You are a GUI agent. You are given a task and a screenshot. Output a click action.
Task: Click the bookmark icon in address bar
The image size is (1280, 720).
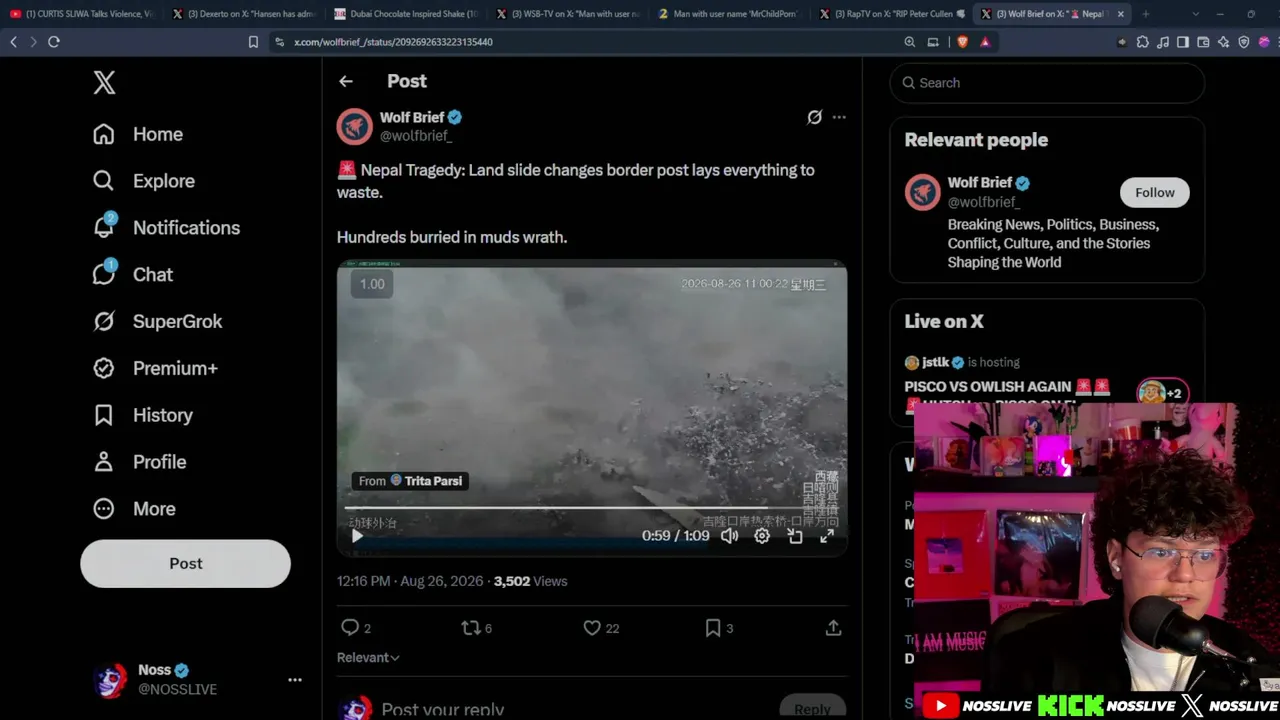[253, 42]
